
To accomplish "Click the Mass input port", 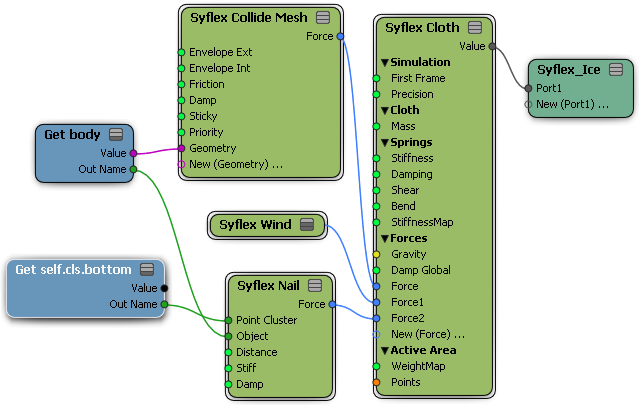I will 377,126.
